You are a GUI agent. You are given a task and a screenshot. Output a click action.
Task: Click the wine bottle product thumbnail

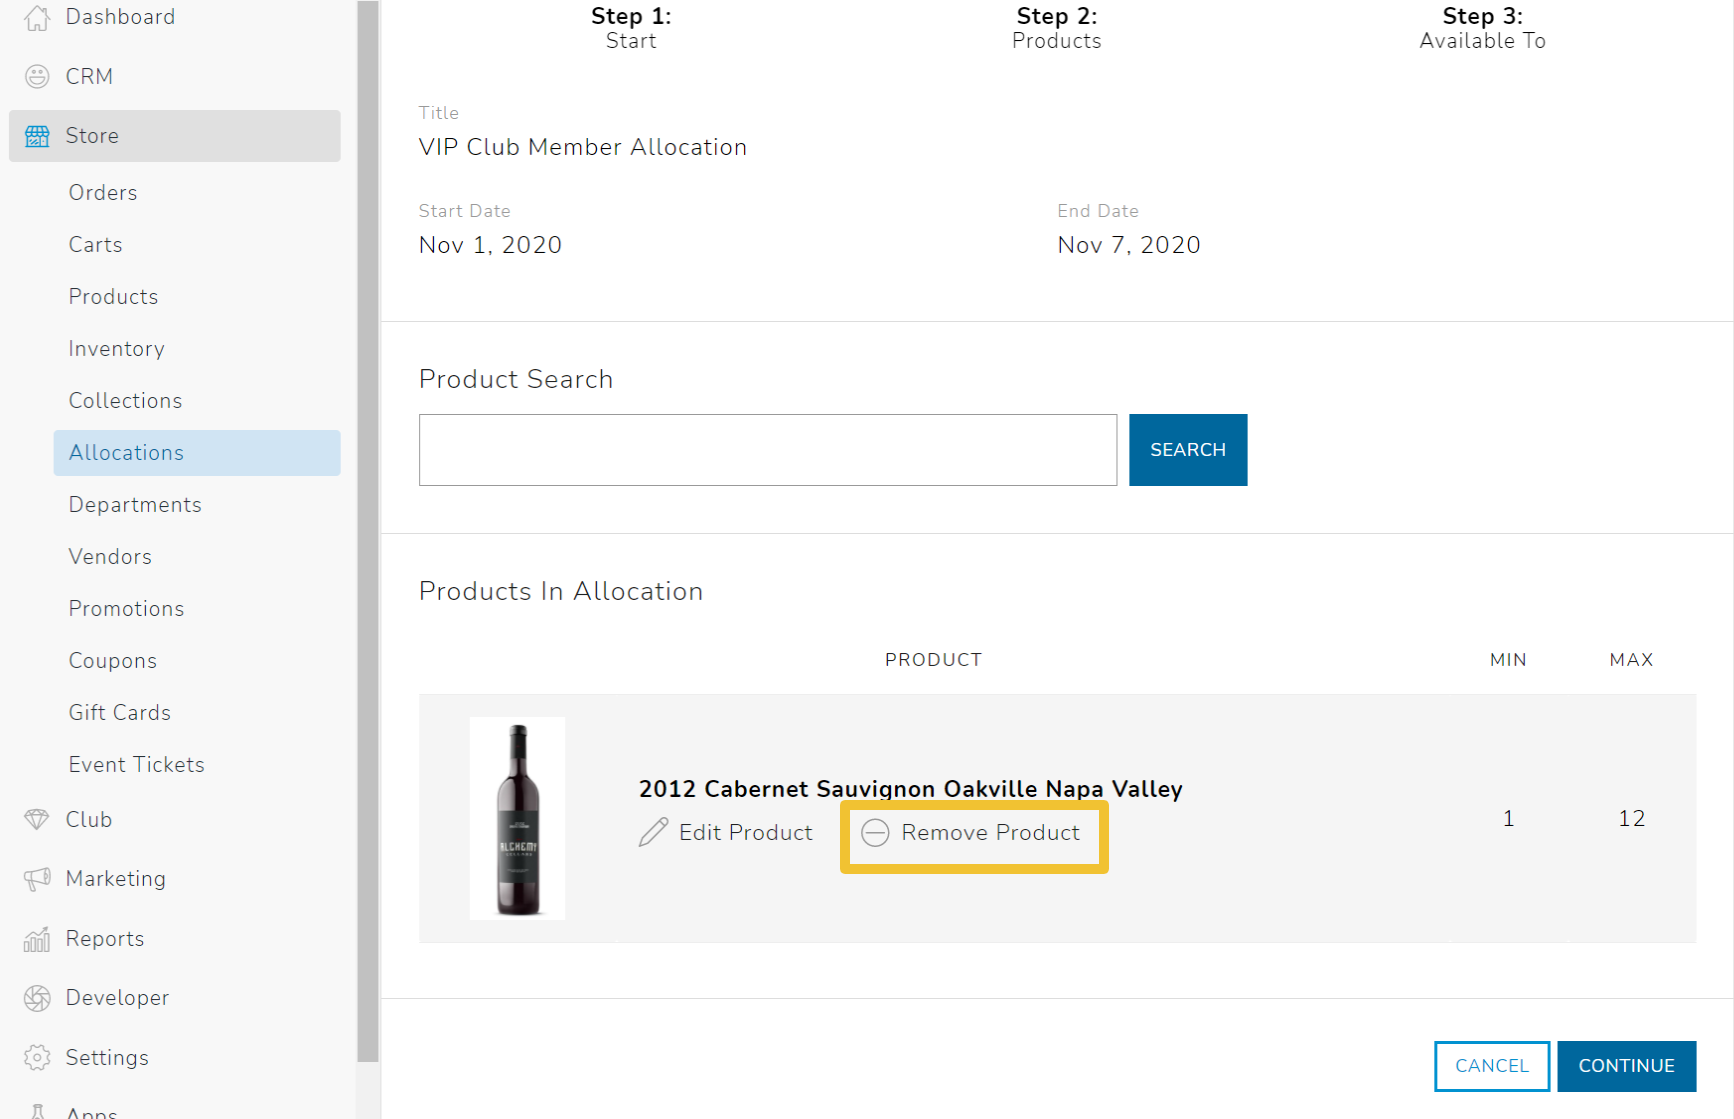(517, 818)
